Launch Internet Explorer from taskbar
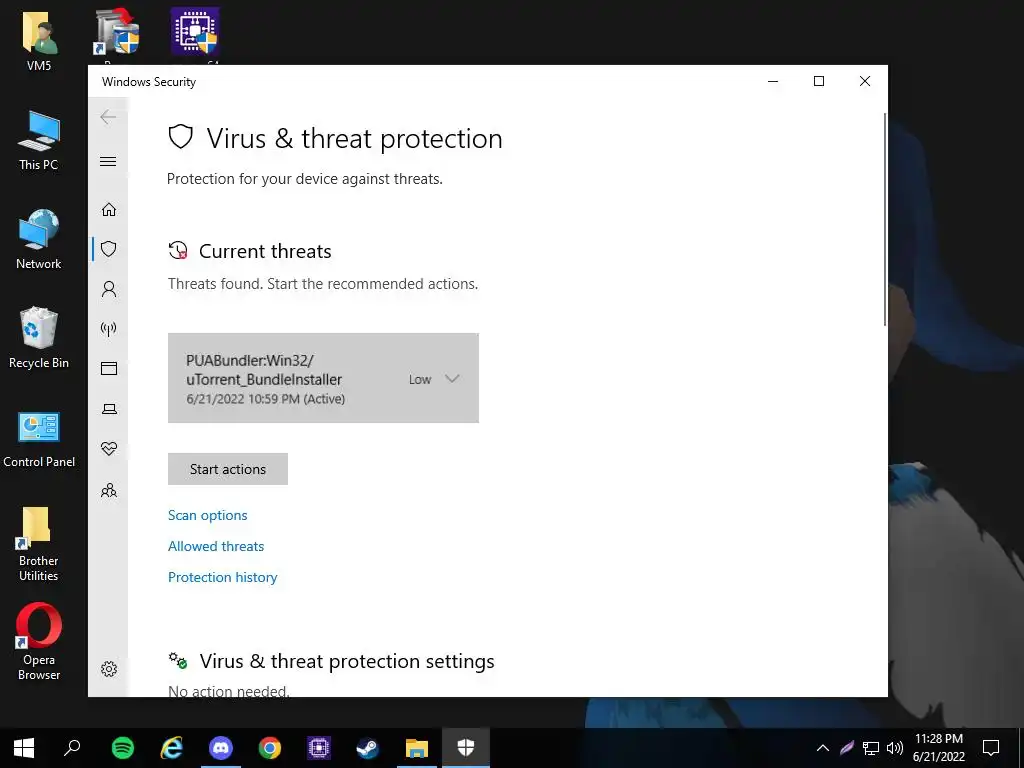The image size is (1024, 768). tap(172, 748)
